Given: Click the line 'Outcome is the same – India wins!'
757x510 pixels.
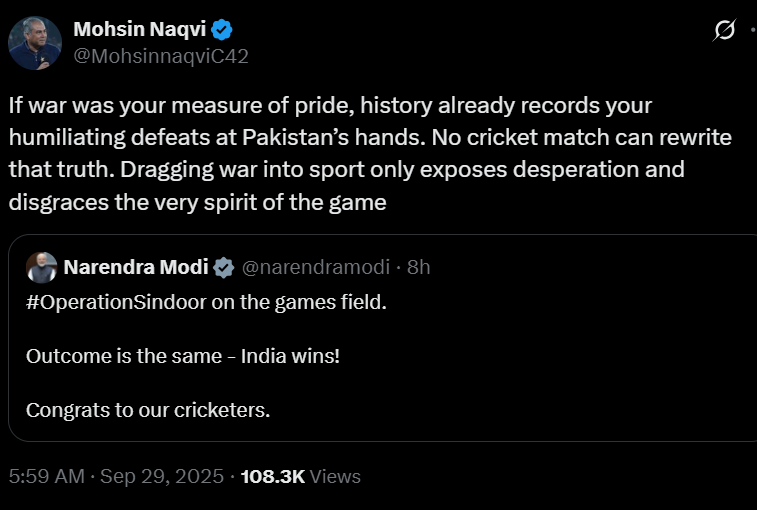Looking at the screenshot, I should tap(183, 356).
